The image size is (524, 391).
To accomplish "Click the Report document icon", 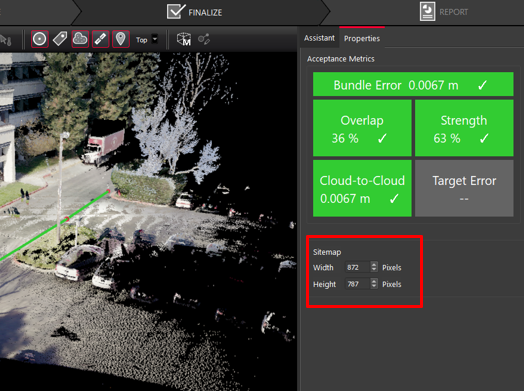I will tap(427, 11).
